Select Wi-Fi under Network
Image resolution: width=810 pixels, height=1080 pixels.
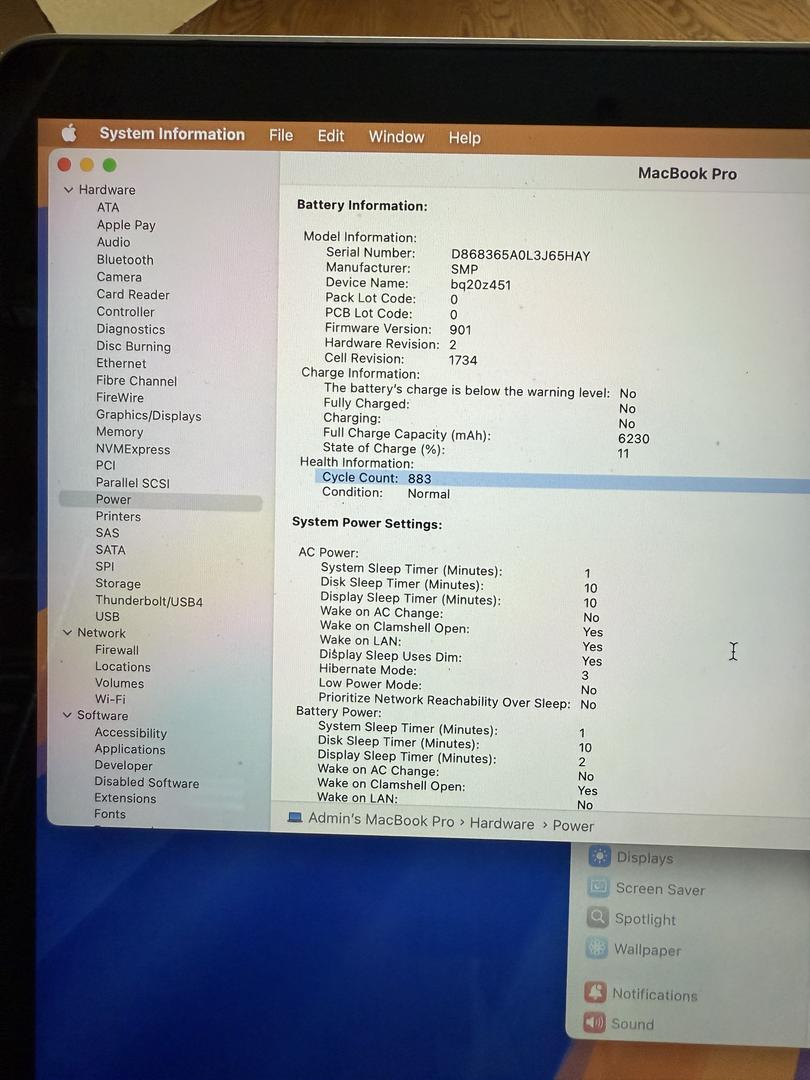[110, 699]
